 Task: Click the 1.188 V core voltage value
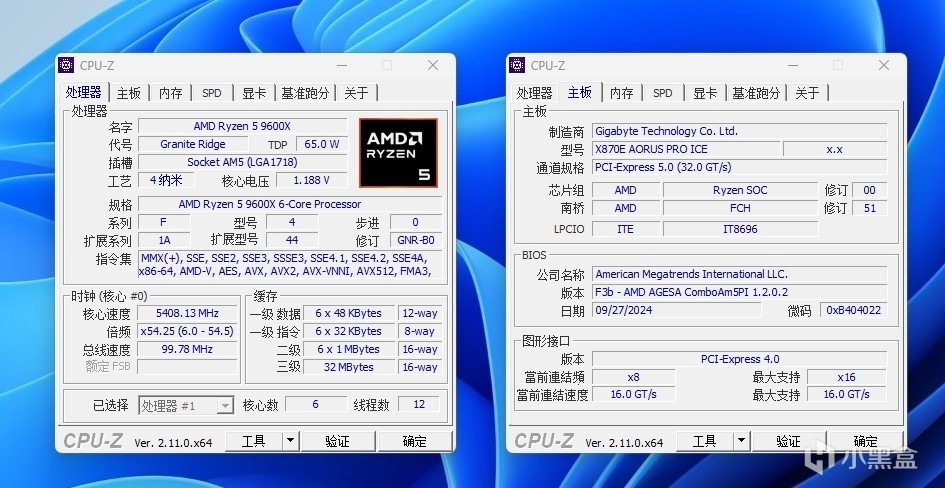click(312, 180)
